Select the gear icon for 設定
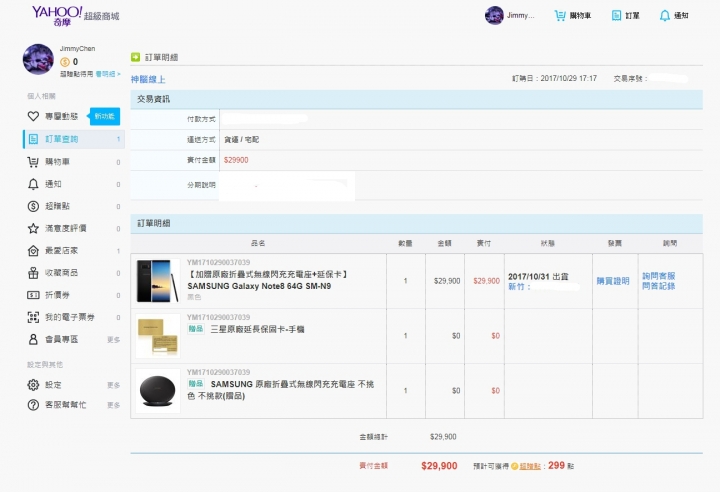Image resolution: width=720 pixels, height=492 pixels. tap(33, 385)
